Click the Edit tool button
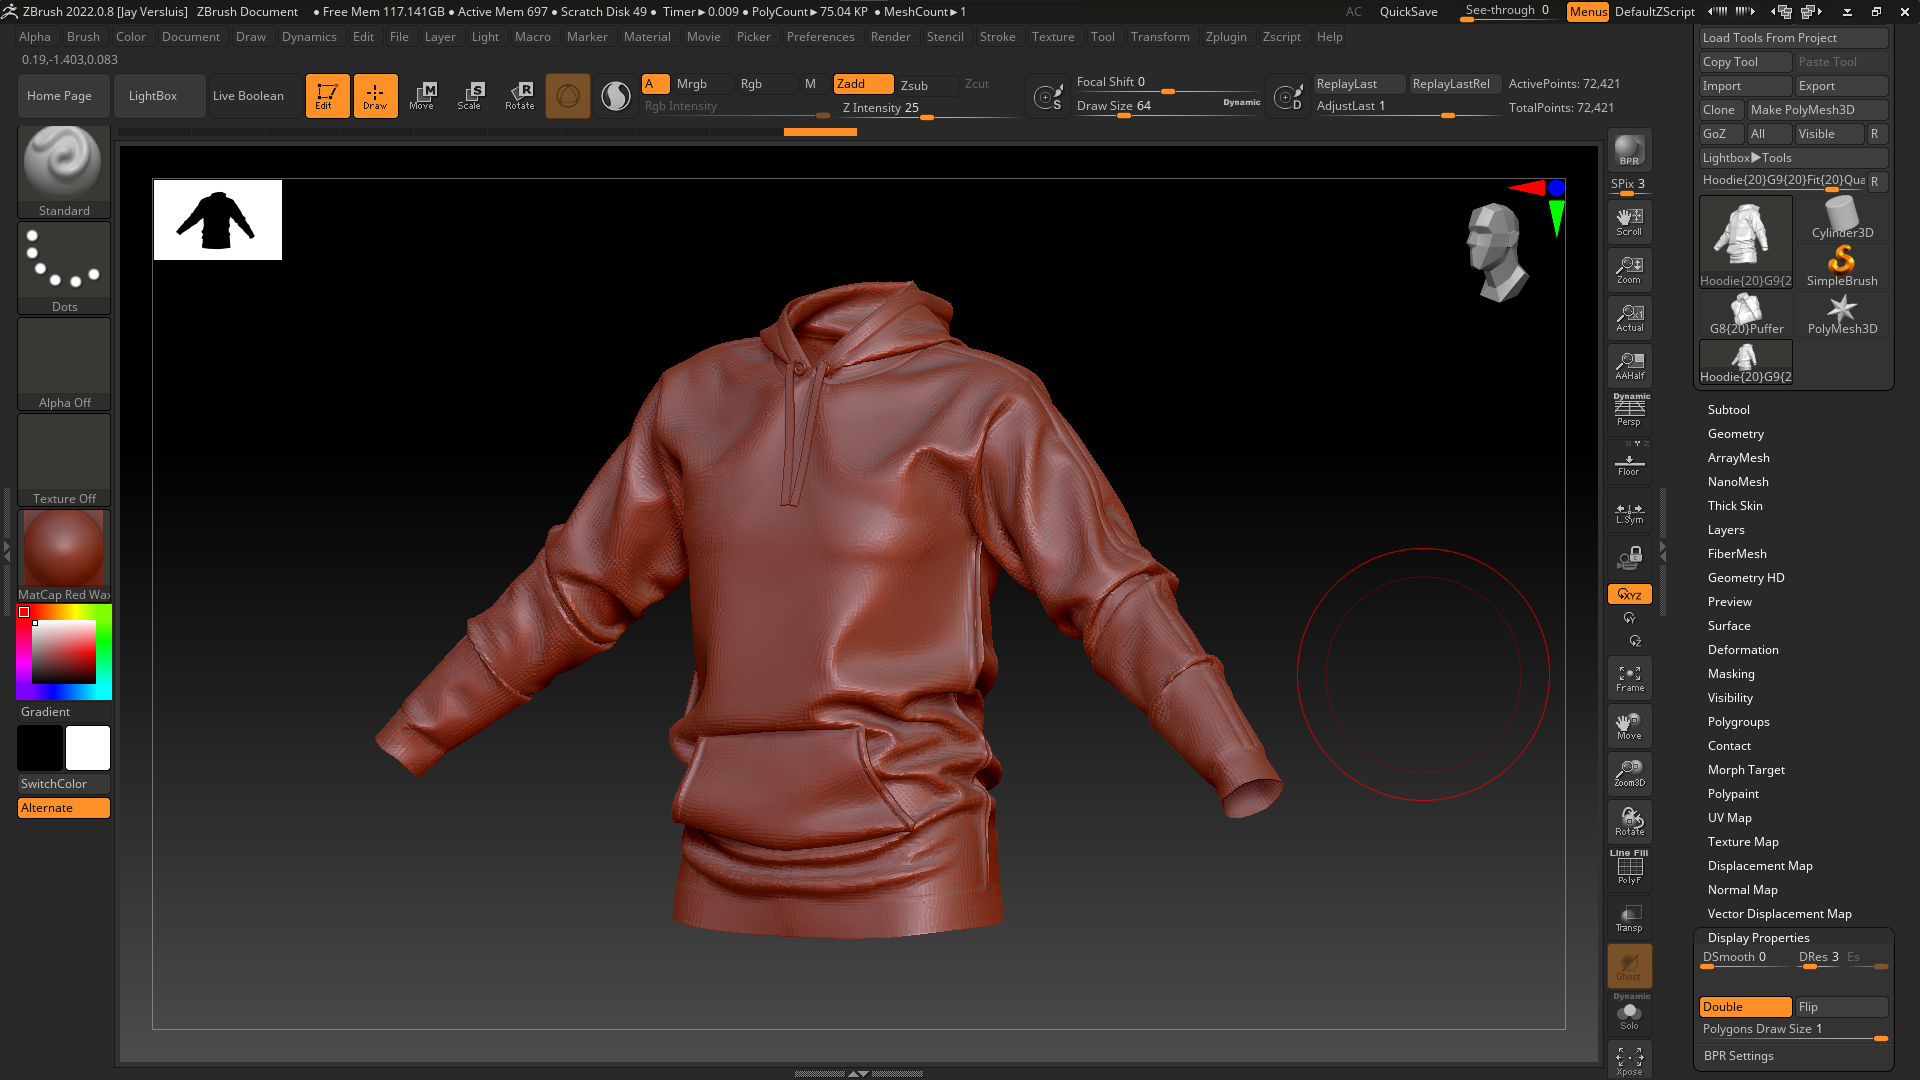The width and height of the screenshot is (1920, 1080). 326,95
